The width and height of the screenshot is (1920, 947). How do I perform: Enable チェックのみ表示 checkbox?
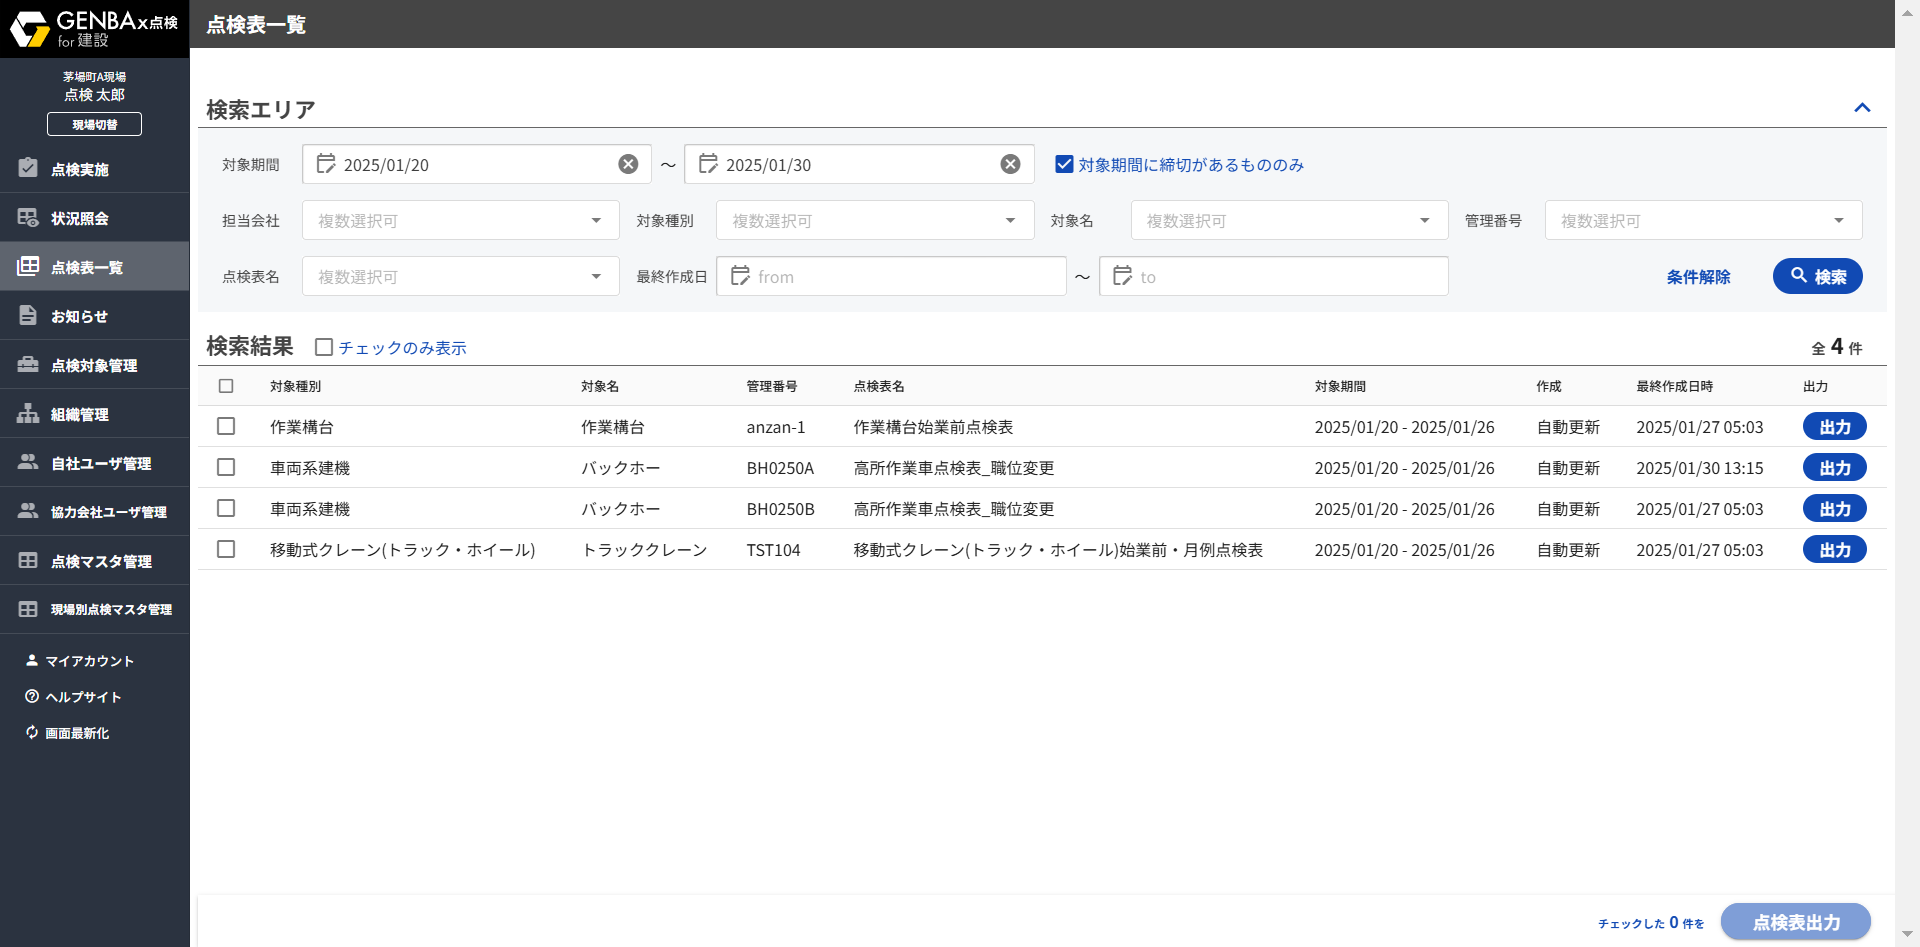[324, 347]
